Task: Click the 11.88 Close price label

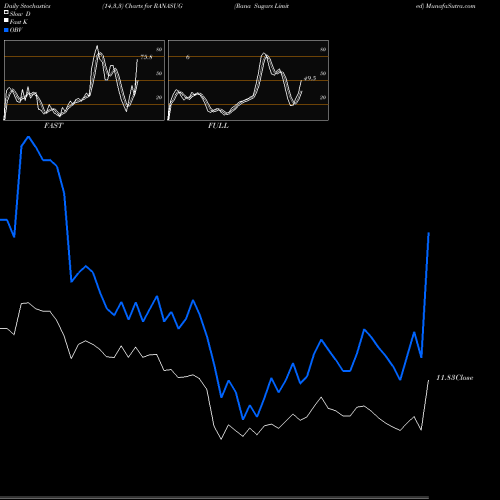Action: [x=455, y=378]
